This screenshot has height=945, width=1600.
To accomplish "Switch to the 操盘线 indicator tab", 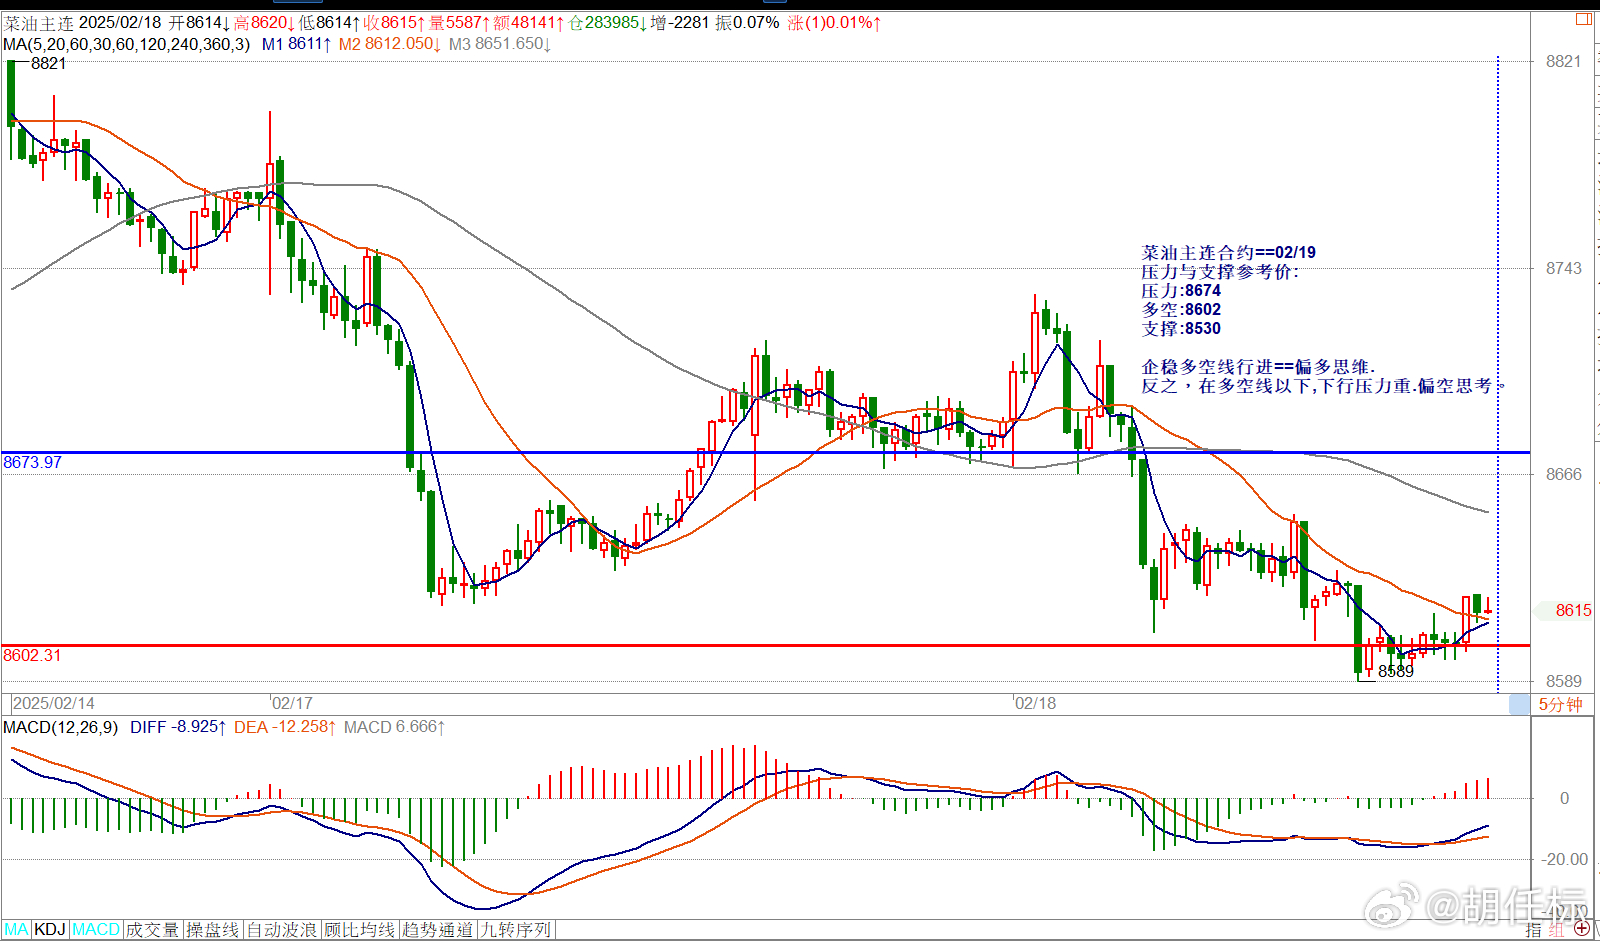I will (x=213, y=930).
